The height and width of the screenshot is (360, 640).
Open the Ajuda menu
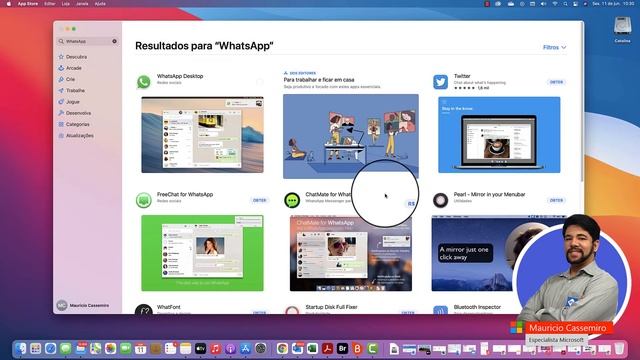[100, 4]
